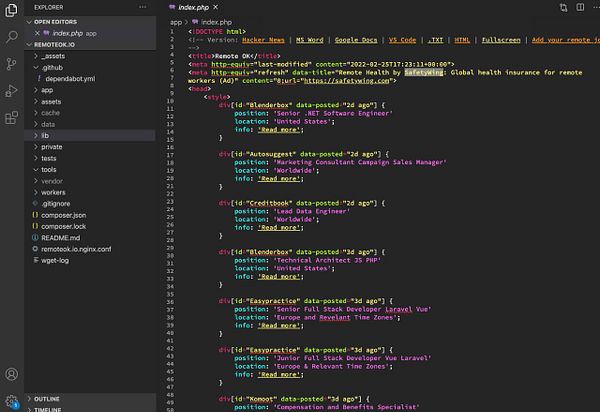Open the Extensions view
The image size is (600, 412).
[12, 117]
